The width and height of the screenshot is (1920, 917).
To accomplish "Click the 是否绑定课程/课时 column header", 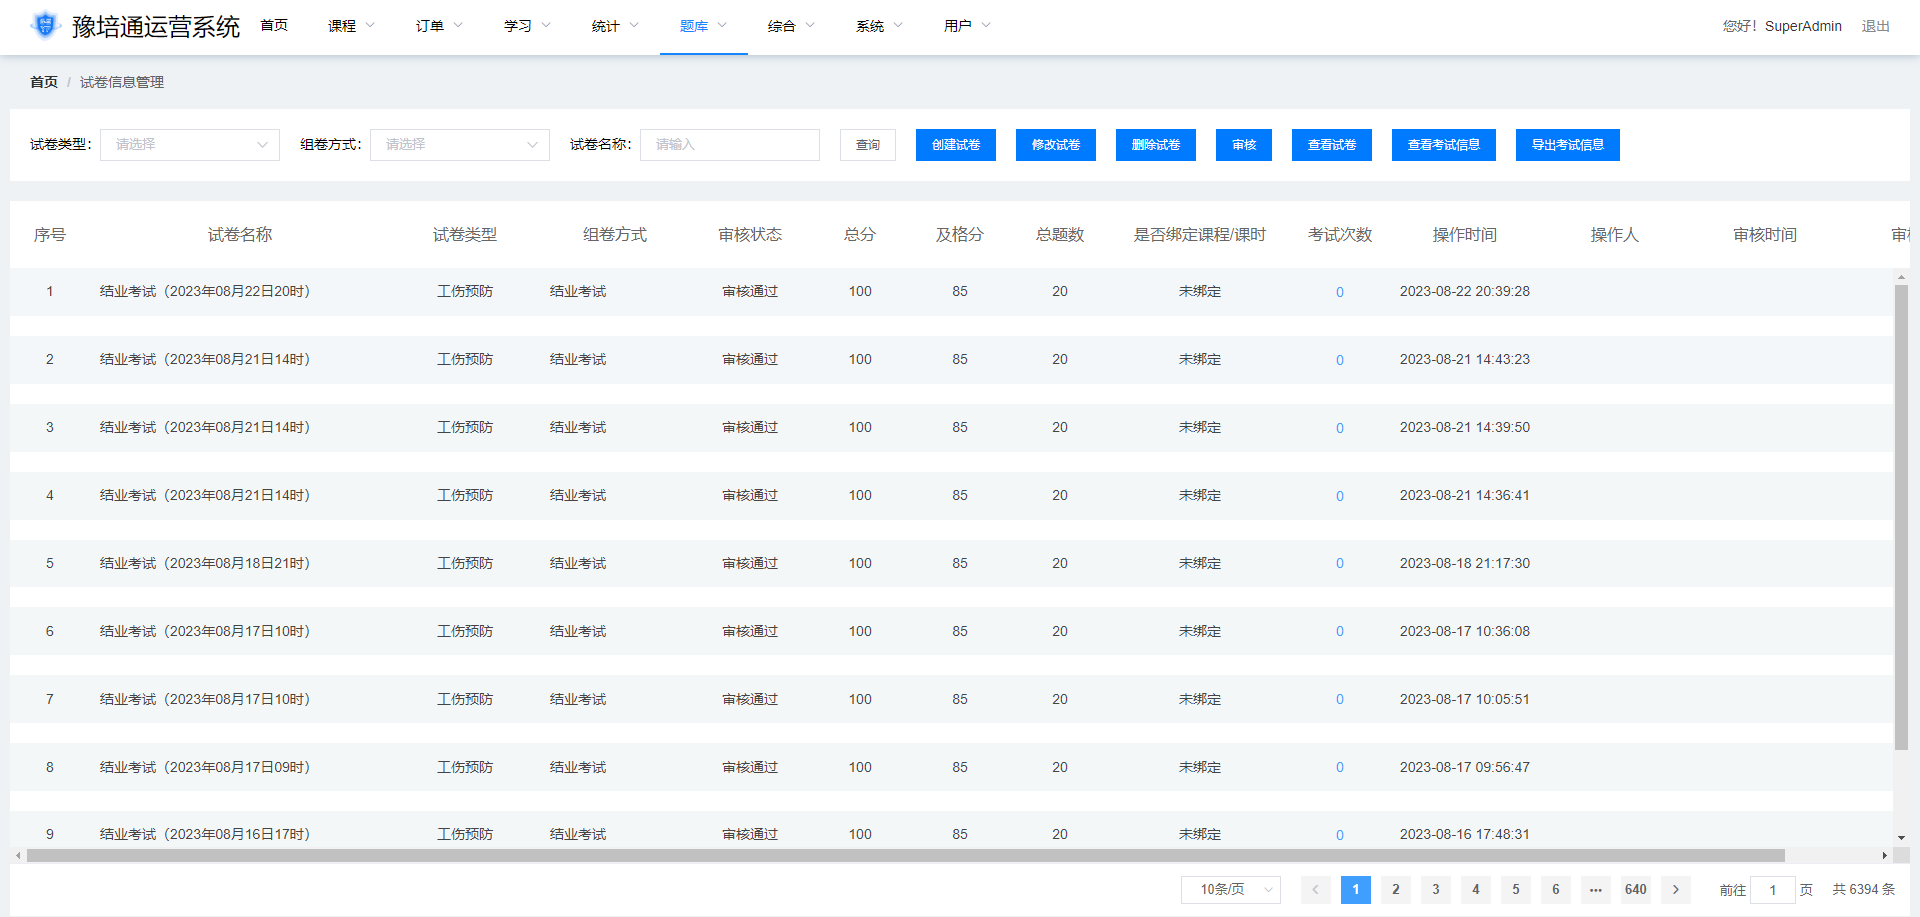I will [1200, 235].
